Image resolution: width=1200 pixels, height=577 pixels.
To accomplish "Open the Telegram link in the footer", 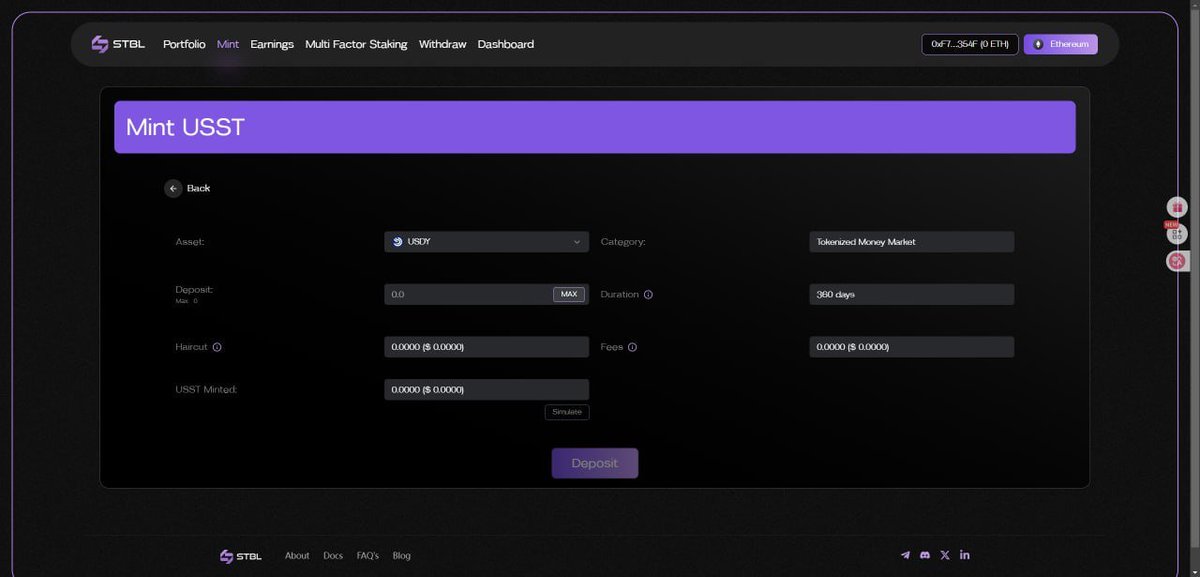I will [x=905, y=555].
